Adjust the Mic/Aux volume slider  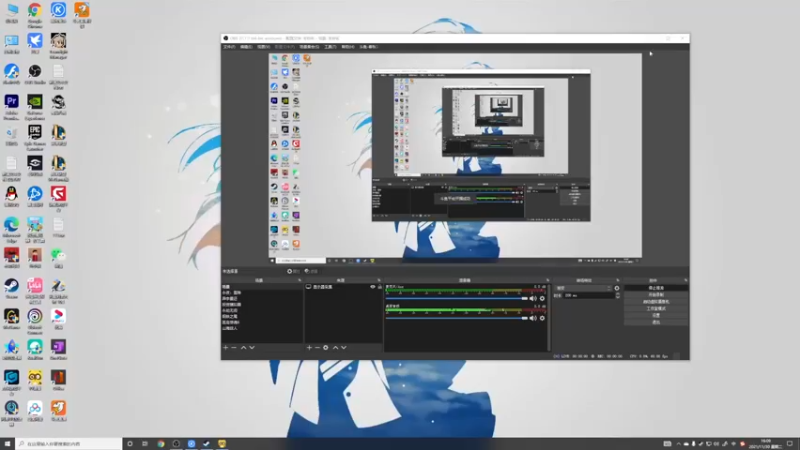tap(457, 298)
